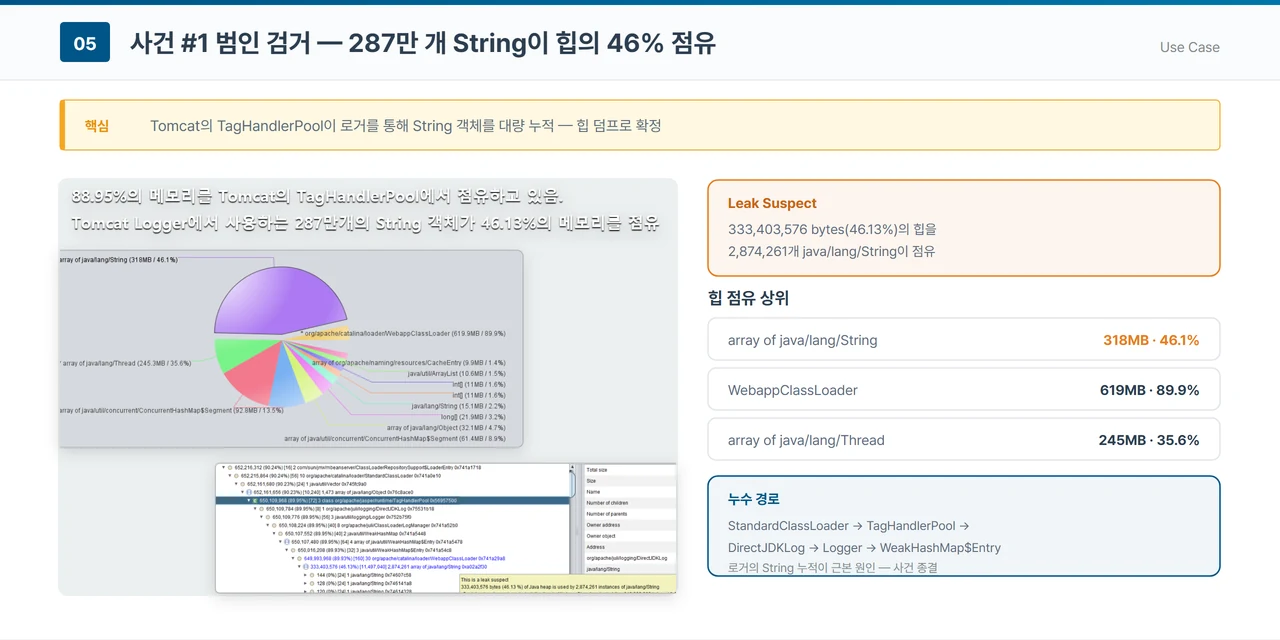This screenshot has height=640, width=1280.
Task: Click the 'StandardClassLoader → TagHandlerPool →' path line
Action: click(848, 525)
